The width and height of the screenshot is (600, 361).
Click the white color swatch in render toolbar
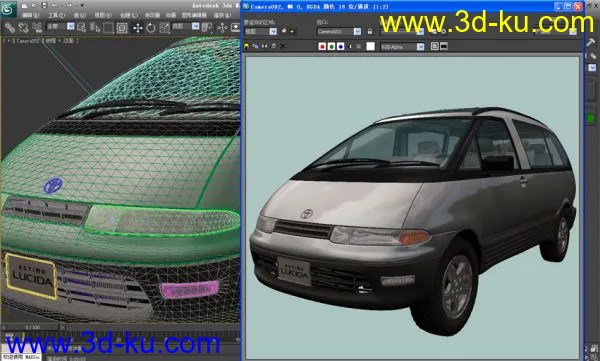coord(370,46)
